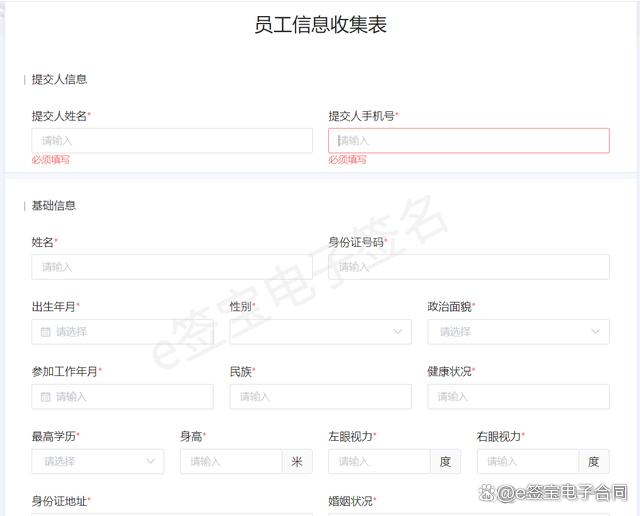
Task: Click the 健康状况 input box
Action: (x=518, y=397)
